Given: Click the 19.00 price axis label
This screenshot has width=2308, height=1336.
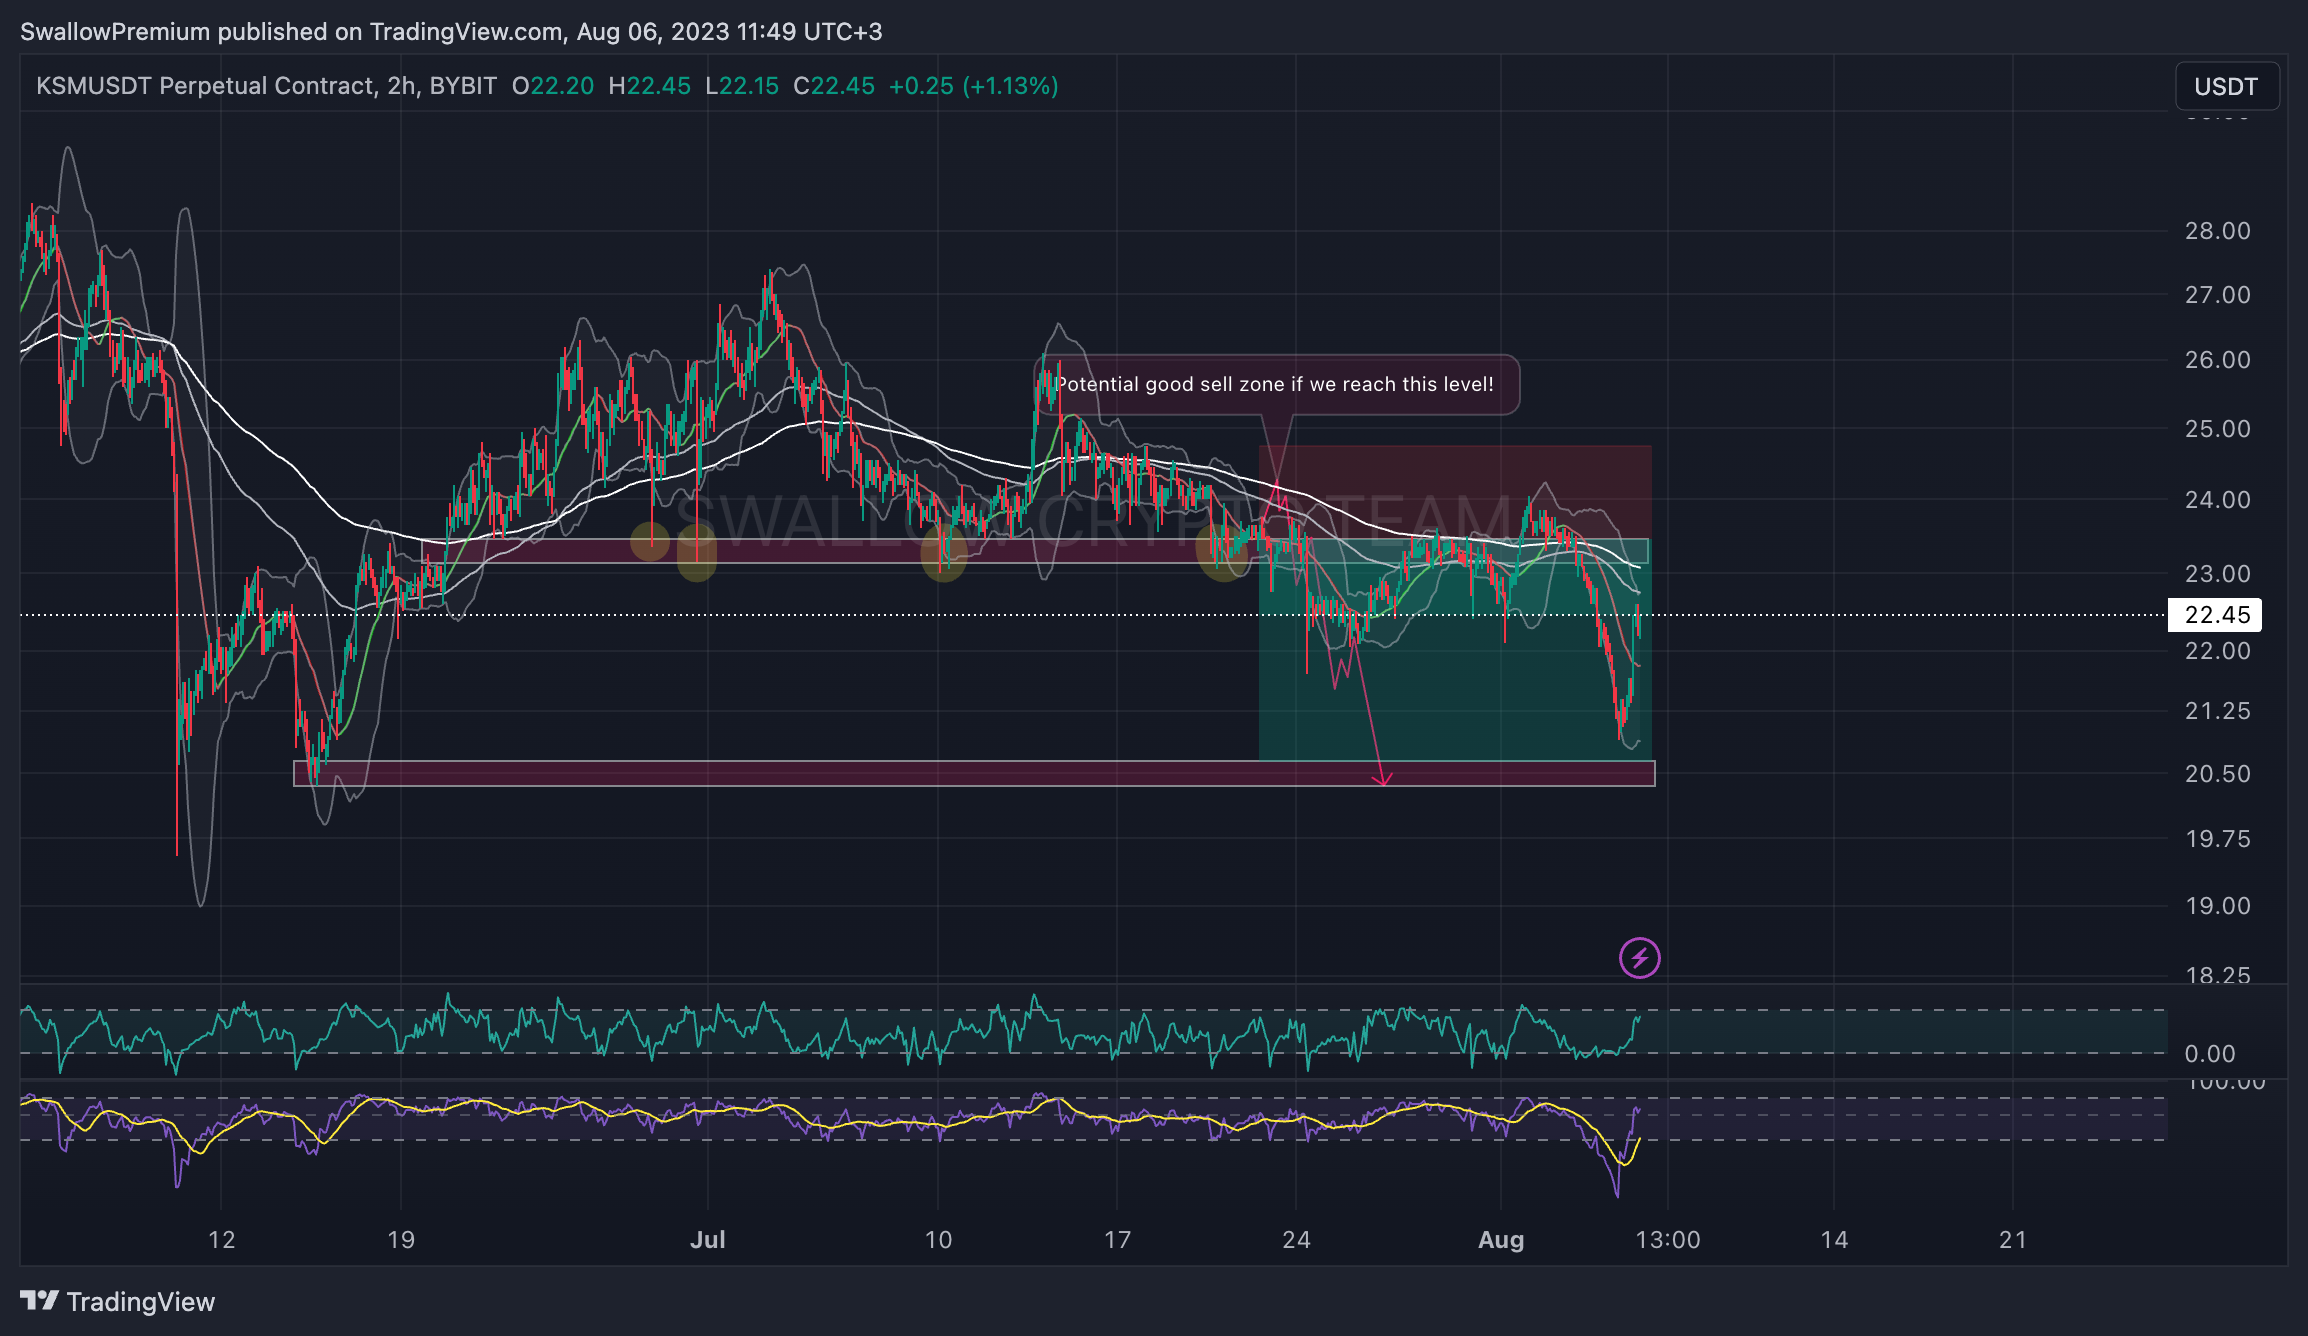Looking at the screenshot, I should click(x=2217, y=905).
